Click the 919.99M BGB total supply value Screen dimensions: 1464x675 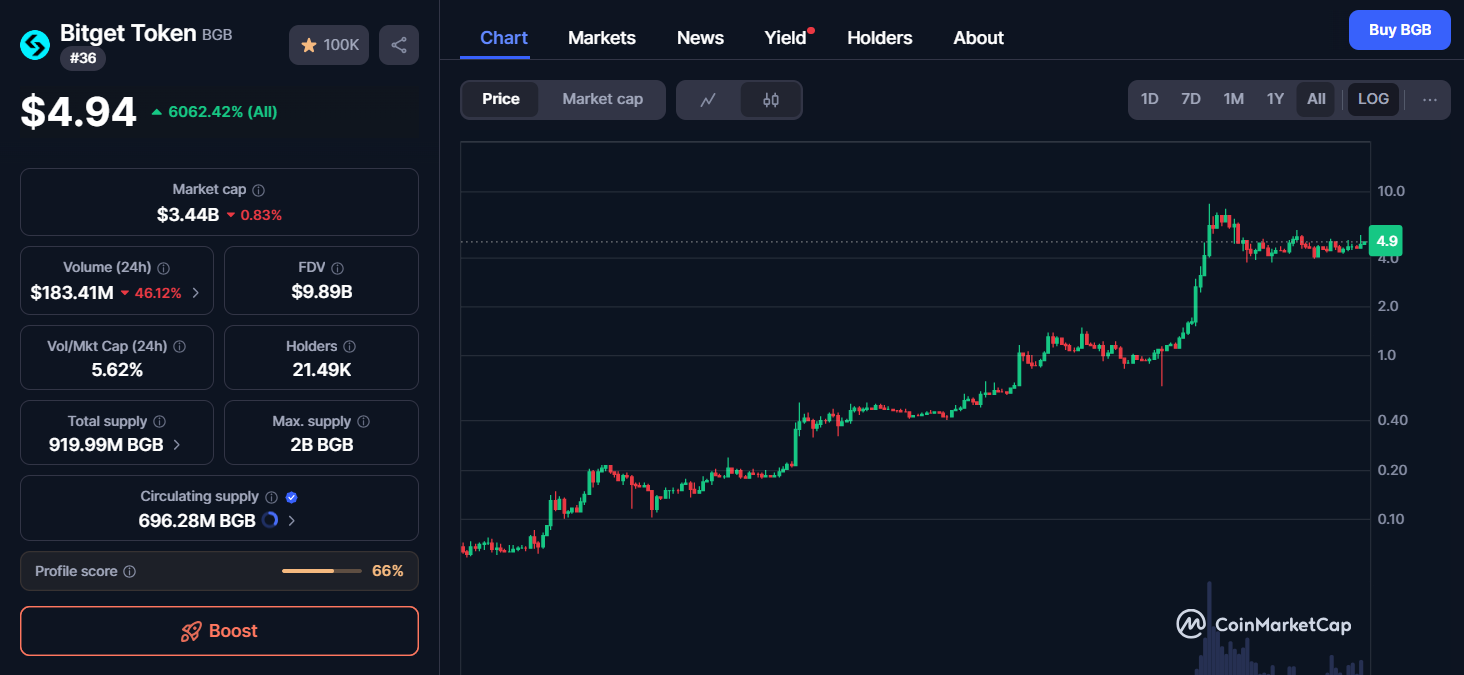(x=106, y=445)
